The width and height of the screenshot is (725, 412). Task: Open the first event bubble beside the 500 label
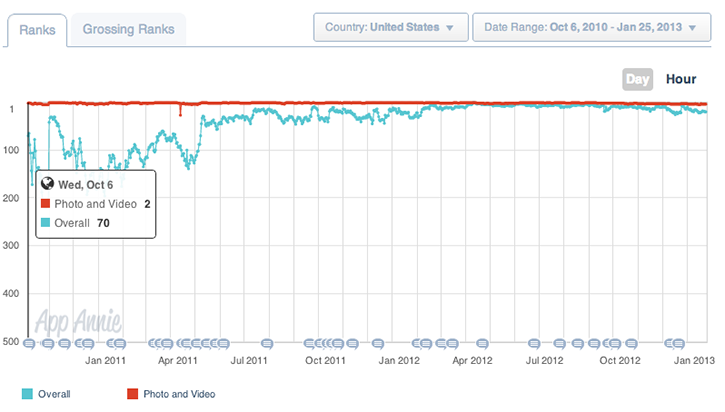tap(29, 344)
